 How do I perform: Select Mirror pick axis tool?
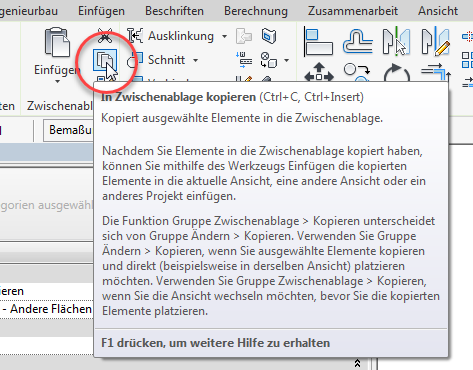[396, 41]
